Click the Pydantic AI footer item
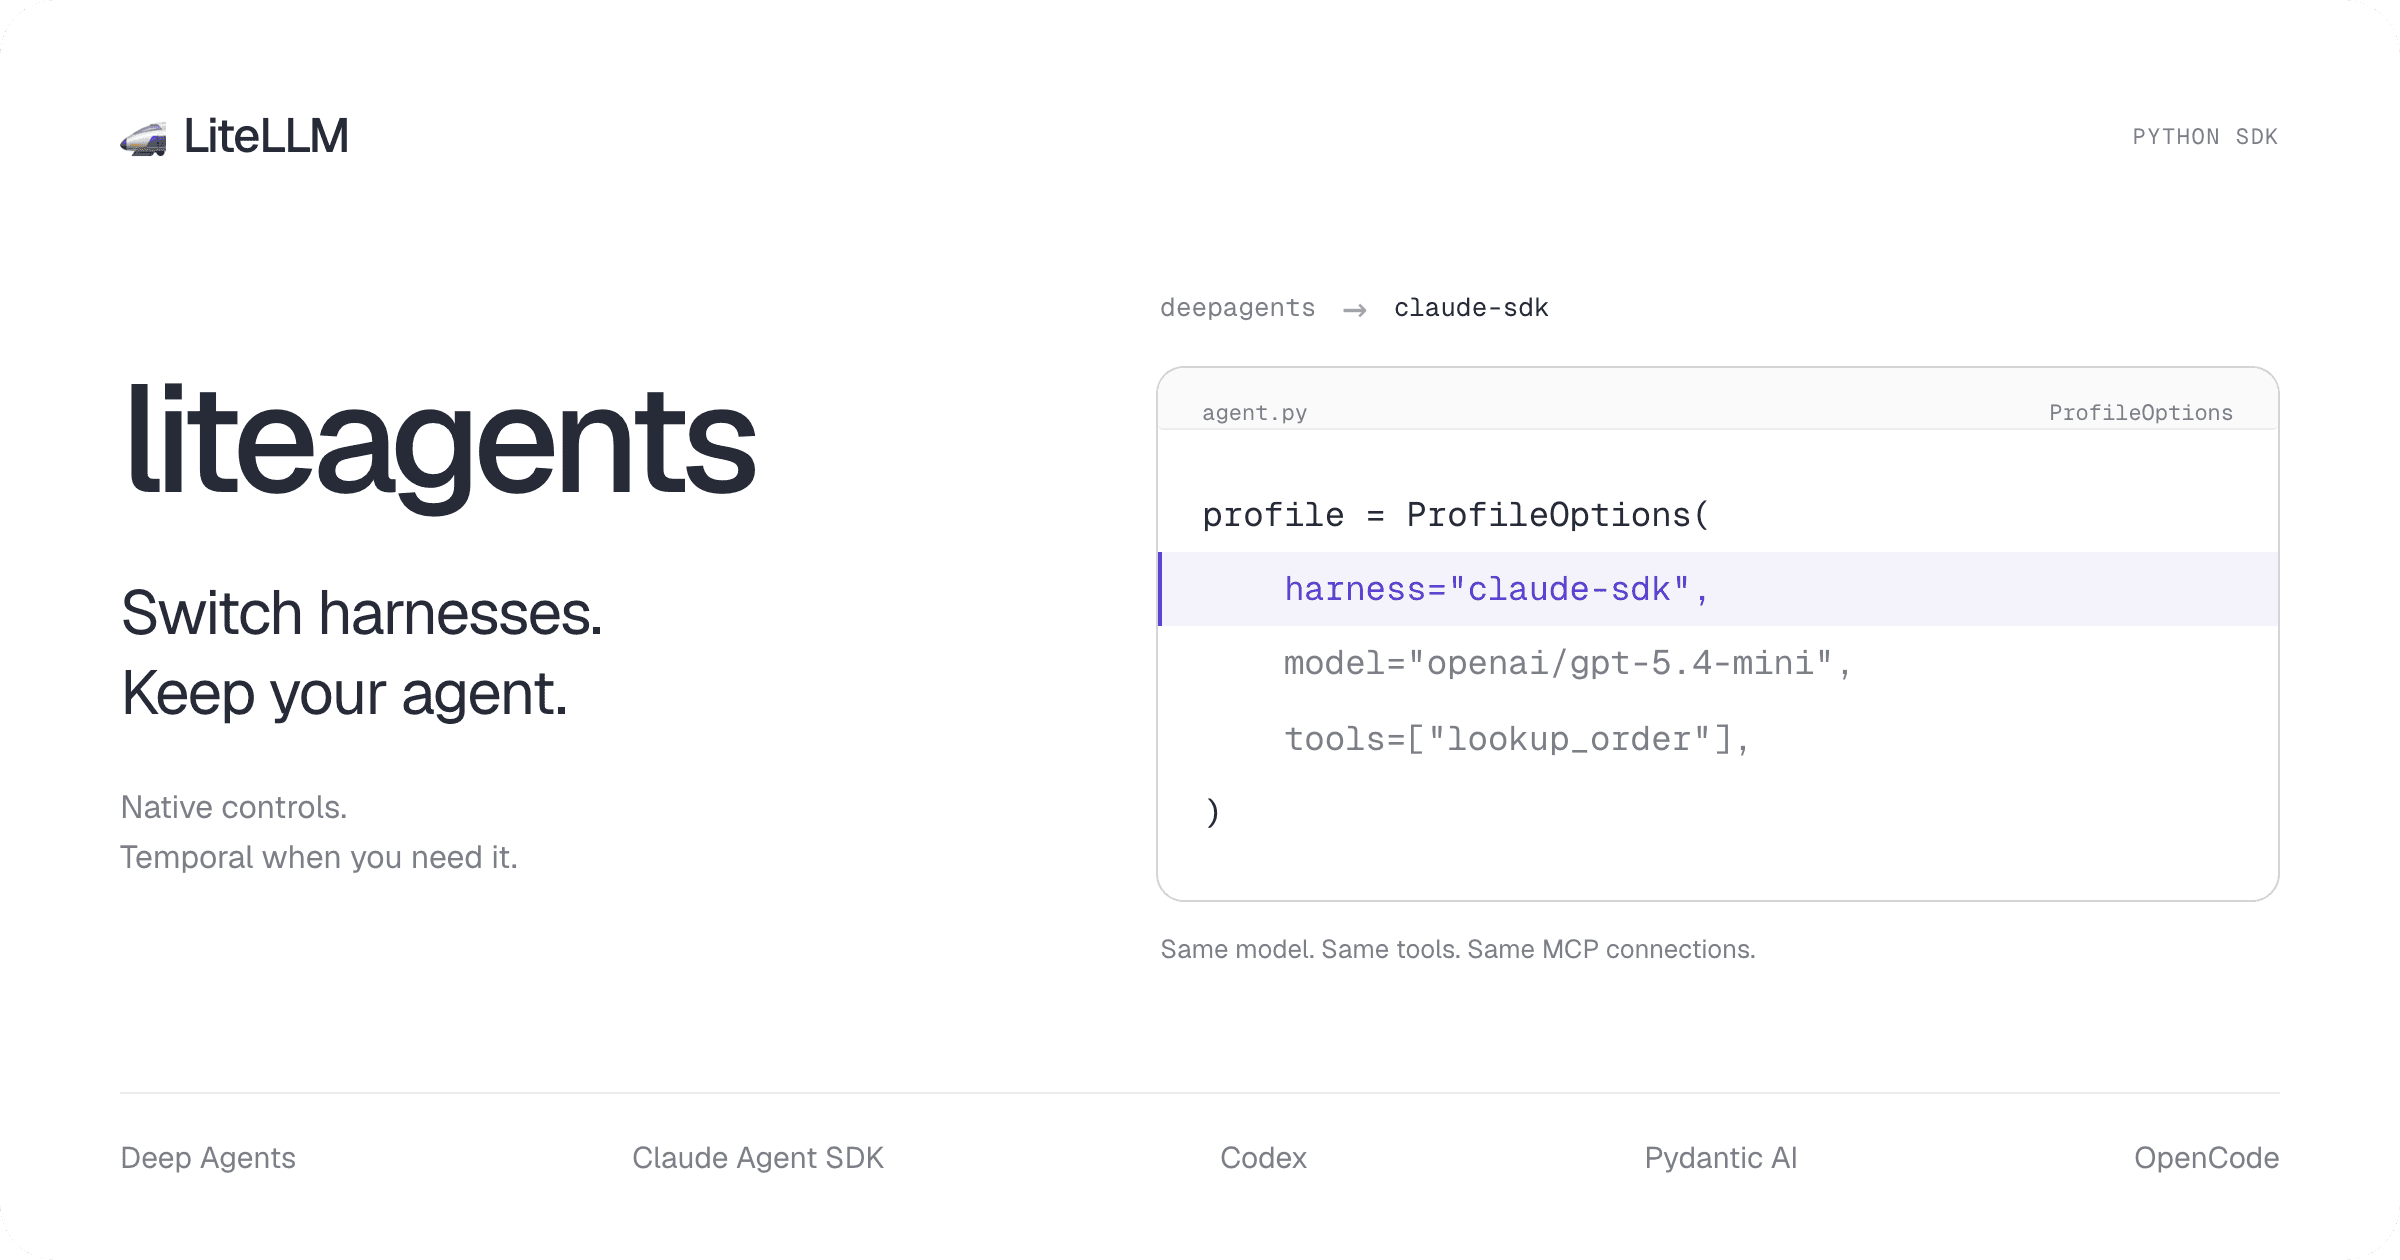This screenshot has height=1260, width=2400. coord(1721,1158)
